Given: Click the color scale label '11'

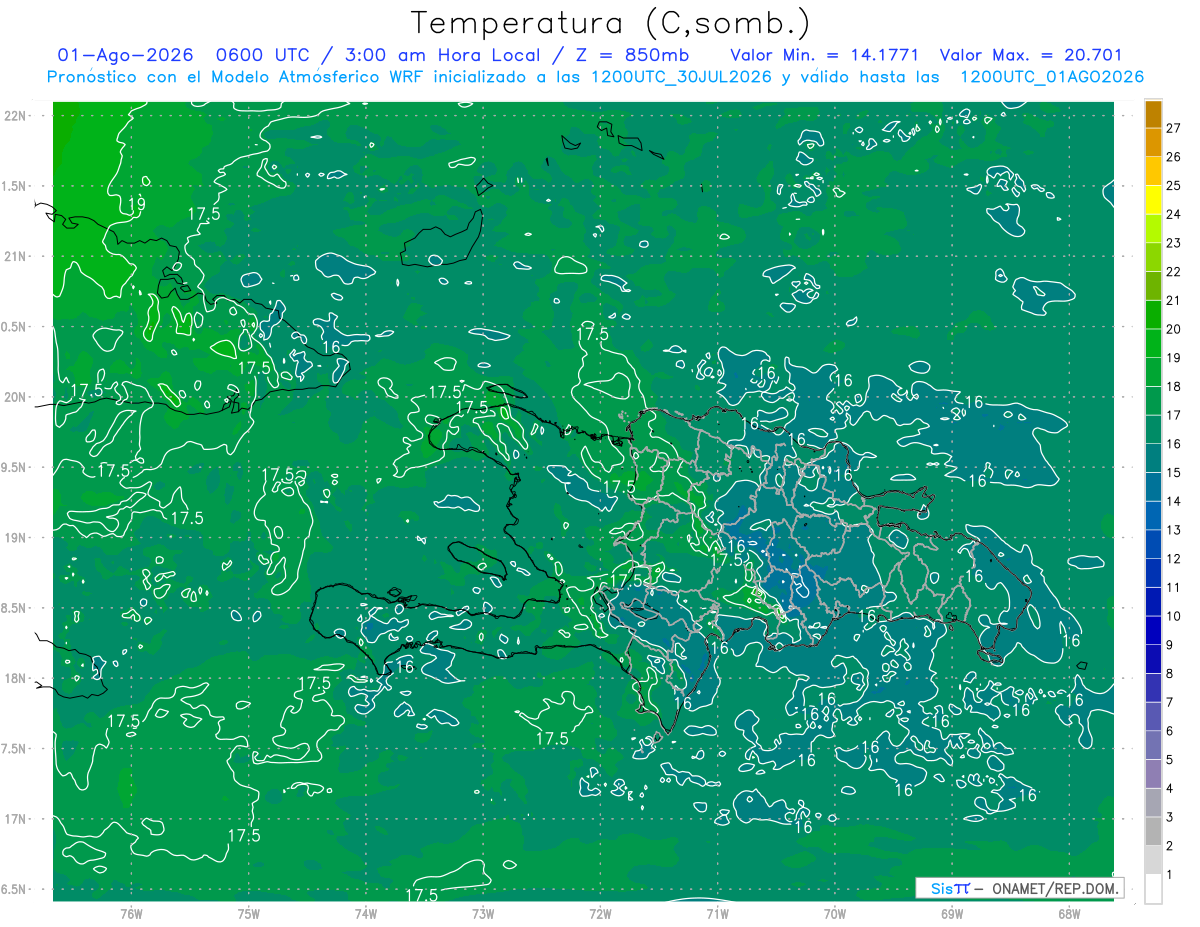Looking at the screenshot, I should click(1173, 587).
